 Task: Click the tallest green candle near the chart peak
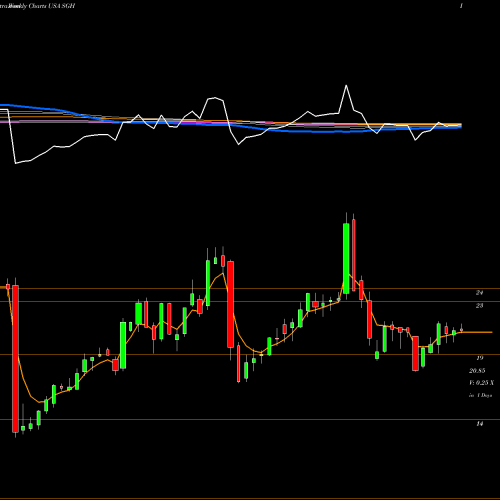[346, 258]
